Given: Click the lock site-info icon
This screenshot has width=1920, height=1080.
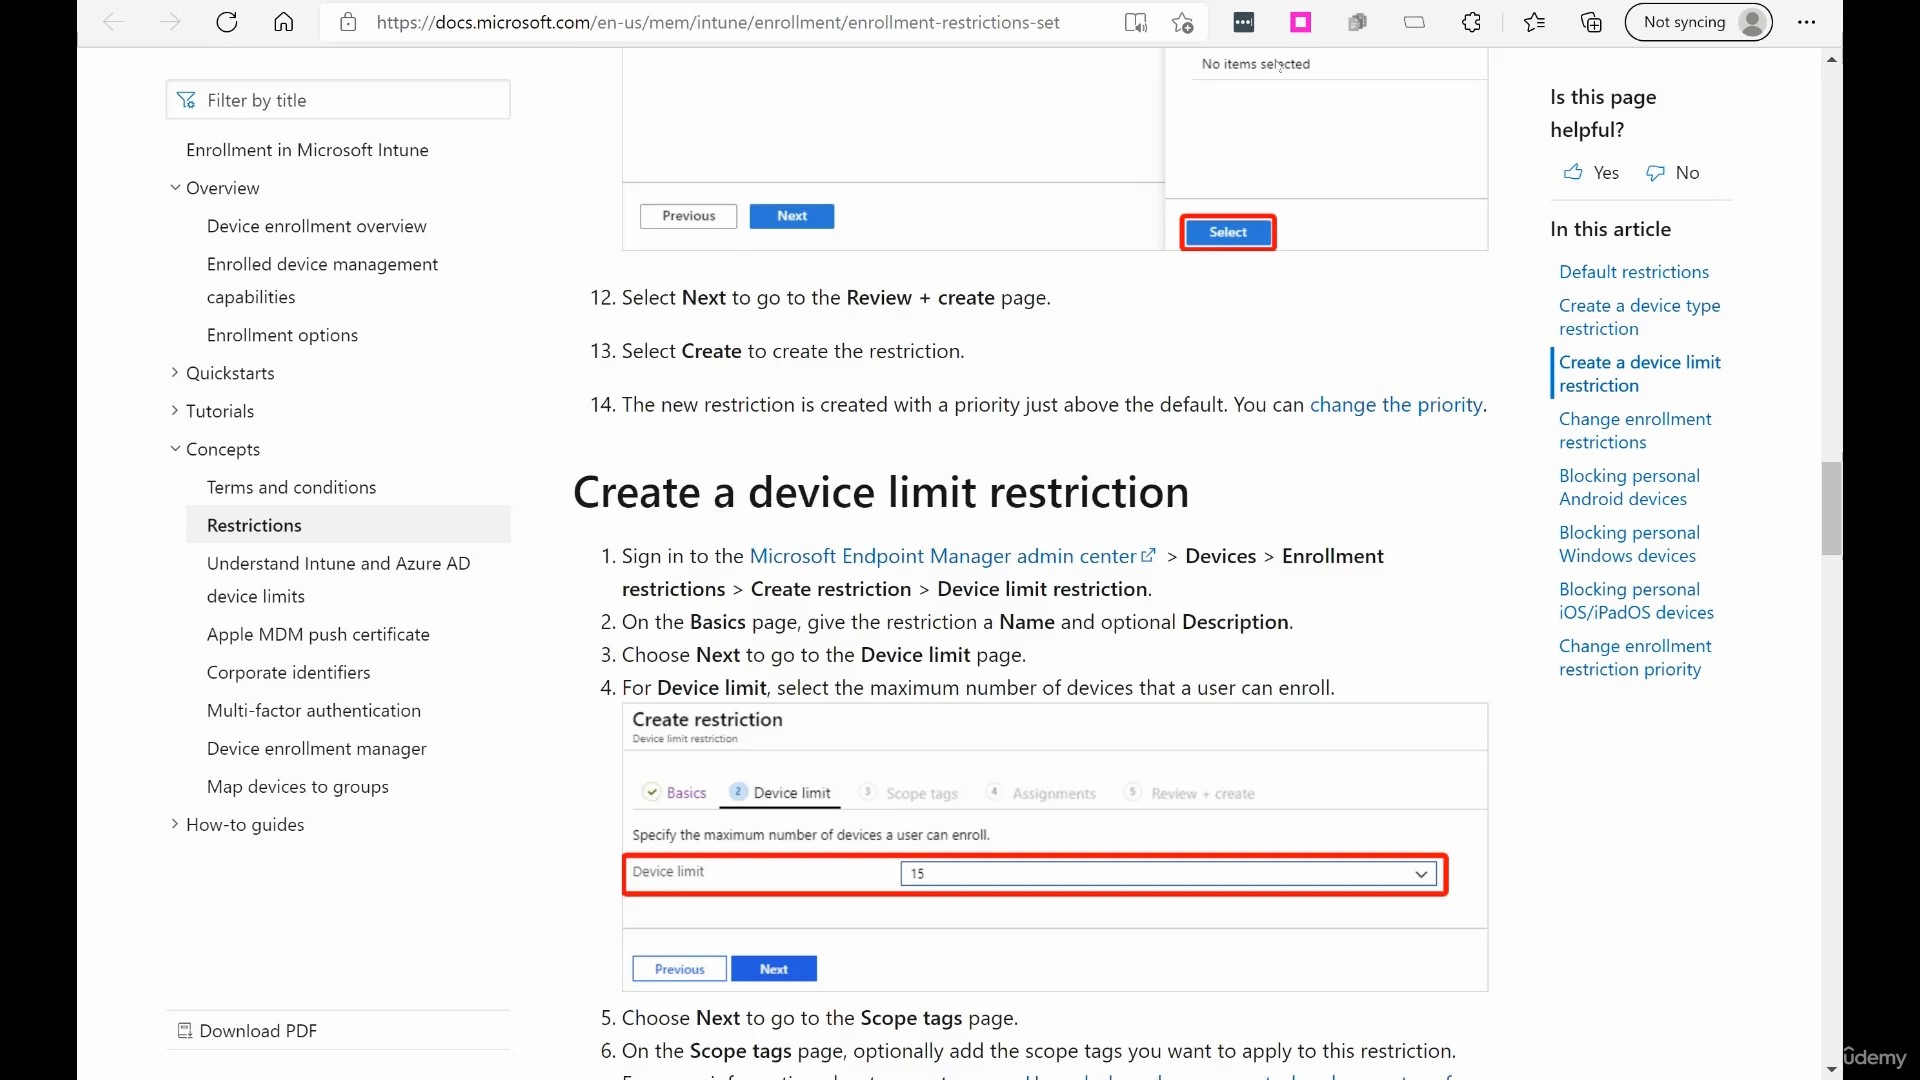Looking at the screenshot, I should [x=348, y=22].
